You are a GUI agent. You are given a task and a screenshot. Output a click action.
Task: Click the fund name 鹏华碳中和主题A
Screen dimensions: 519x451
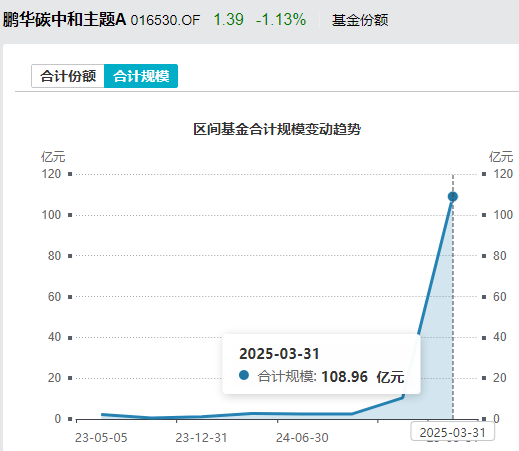(65, 19)
